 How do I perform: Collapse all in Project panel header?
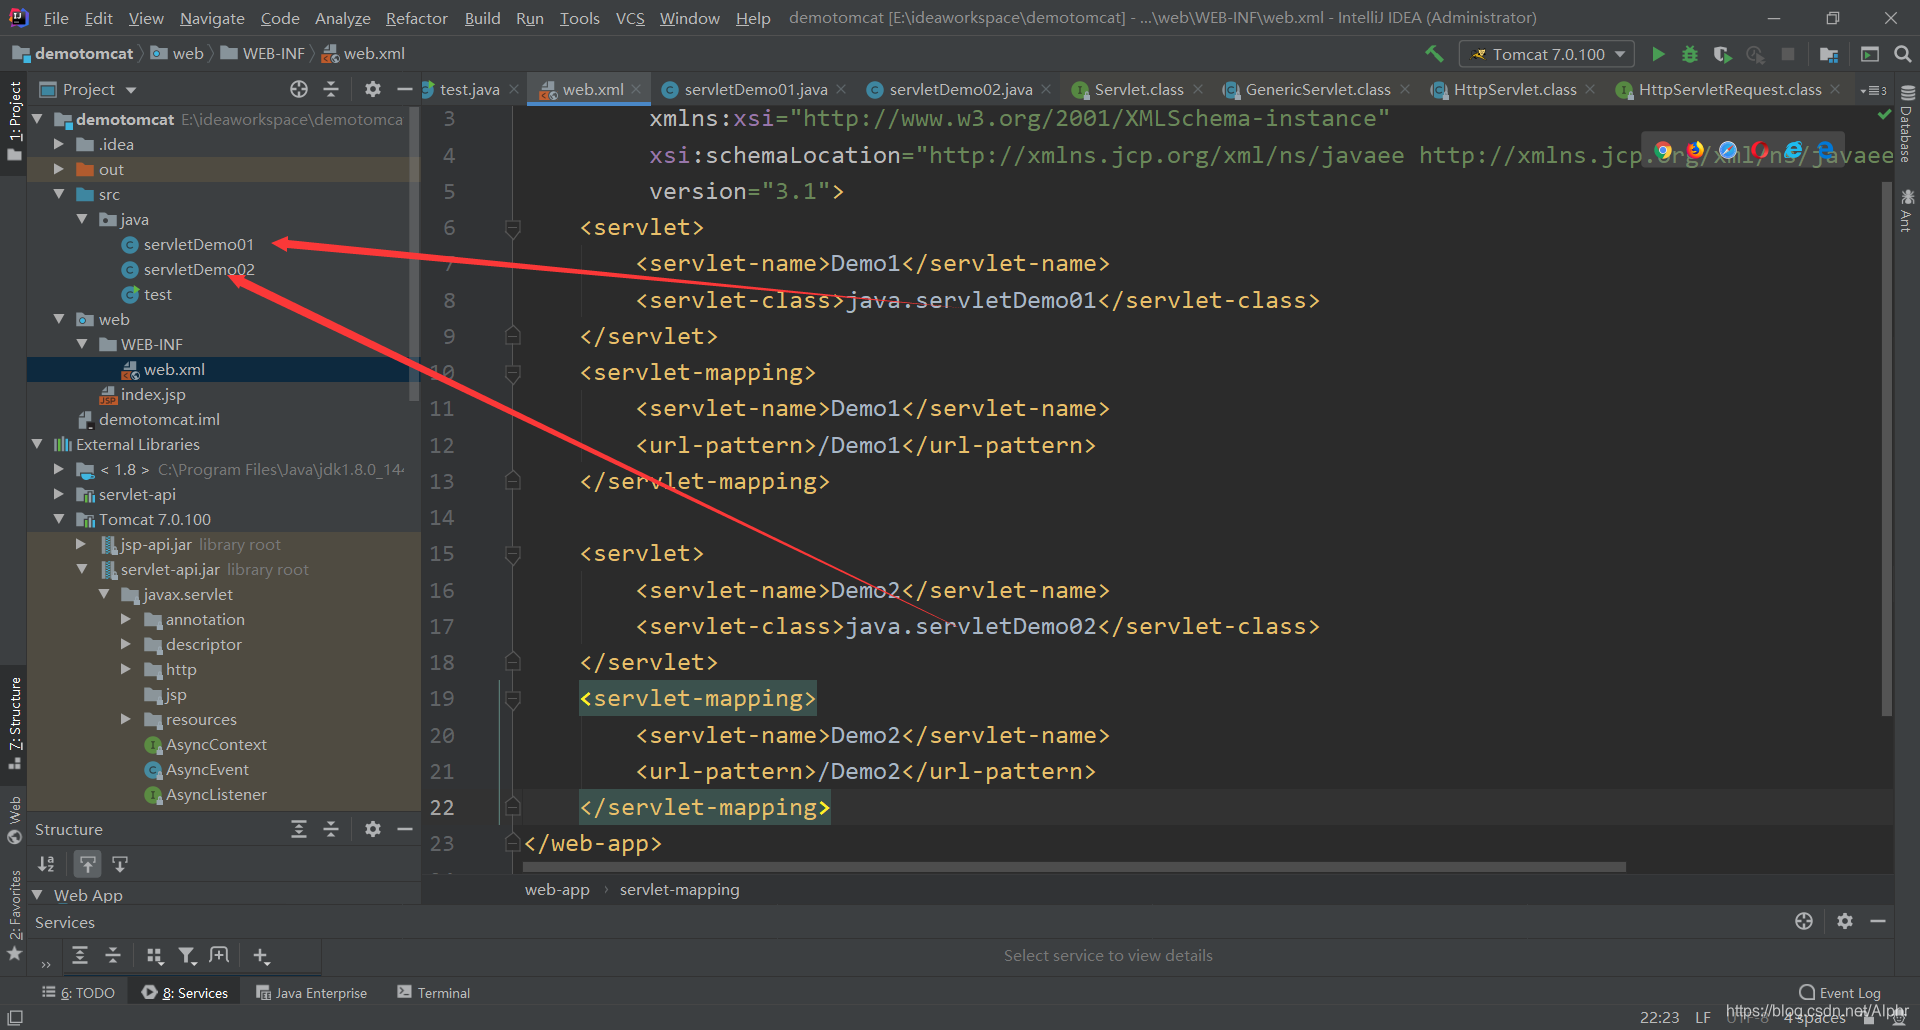point(331,89)
